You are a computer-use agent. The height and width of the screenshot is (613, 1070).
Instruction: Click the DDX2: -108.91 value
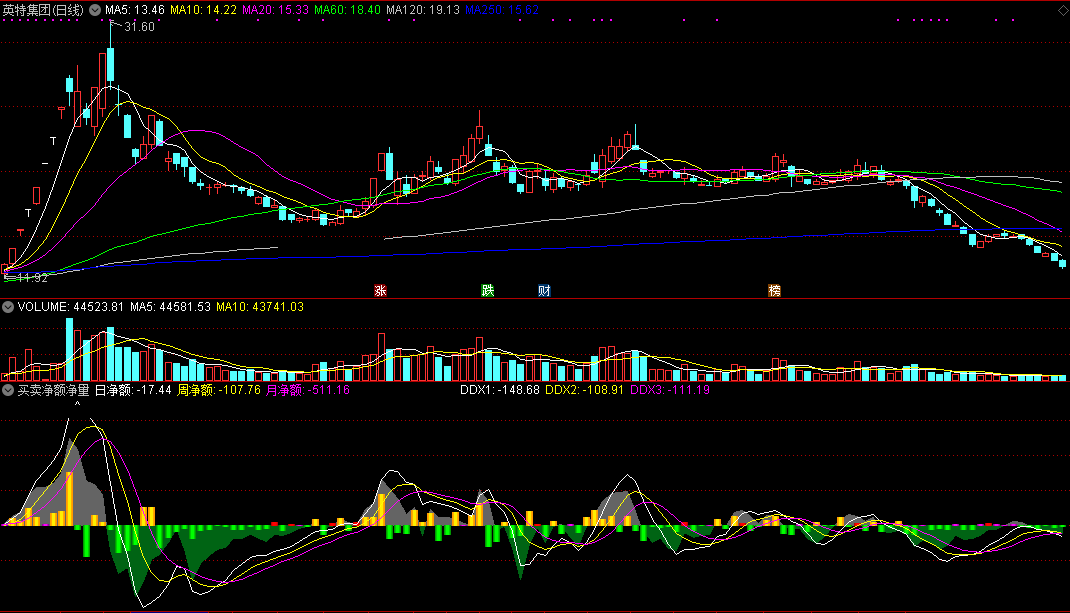(x=584, y=390)
